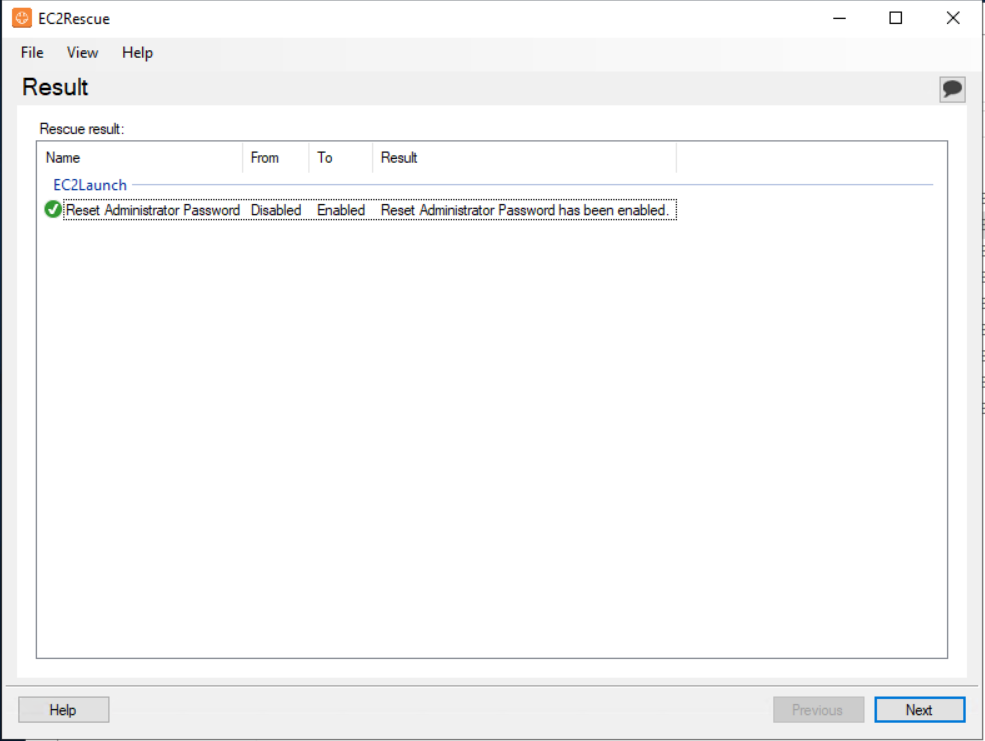Click the Result column header
985x741 pixels.
coord(525,158)
